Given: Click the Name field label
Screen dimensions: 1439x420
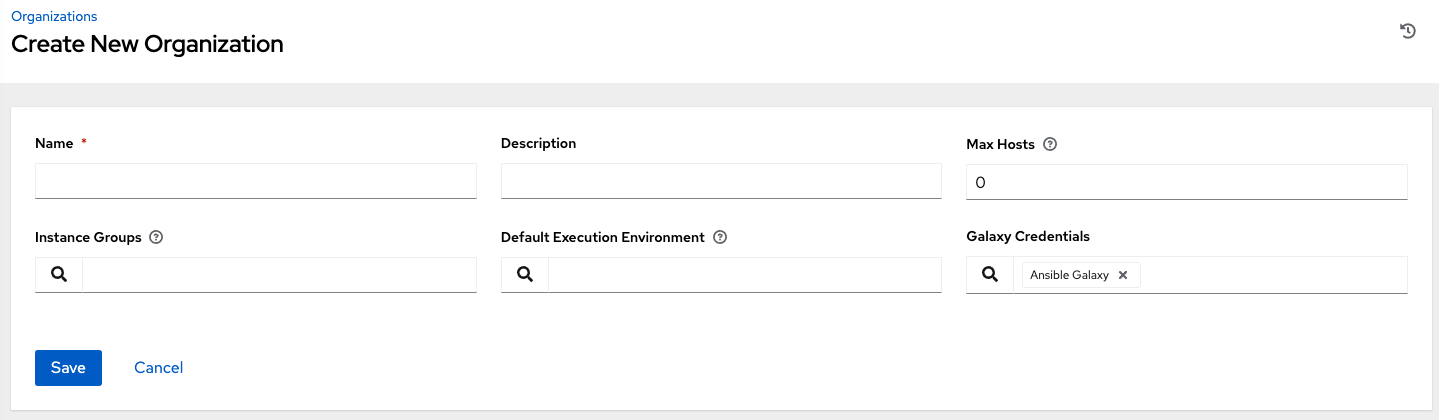Looking at the screenshot, I should [x=54, y=144].
